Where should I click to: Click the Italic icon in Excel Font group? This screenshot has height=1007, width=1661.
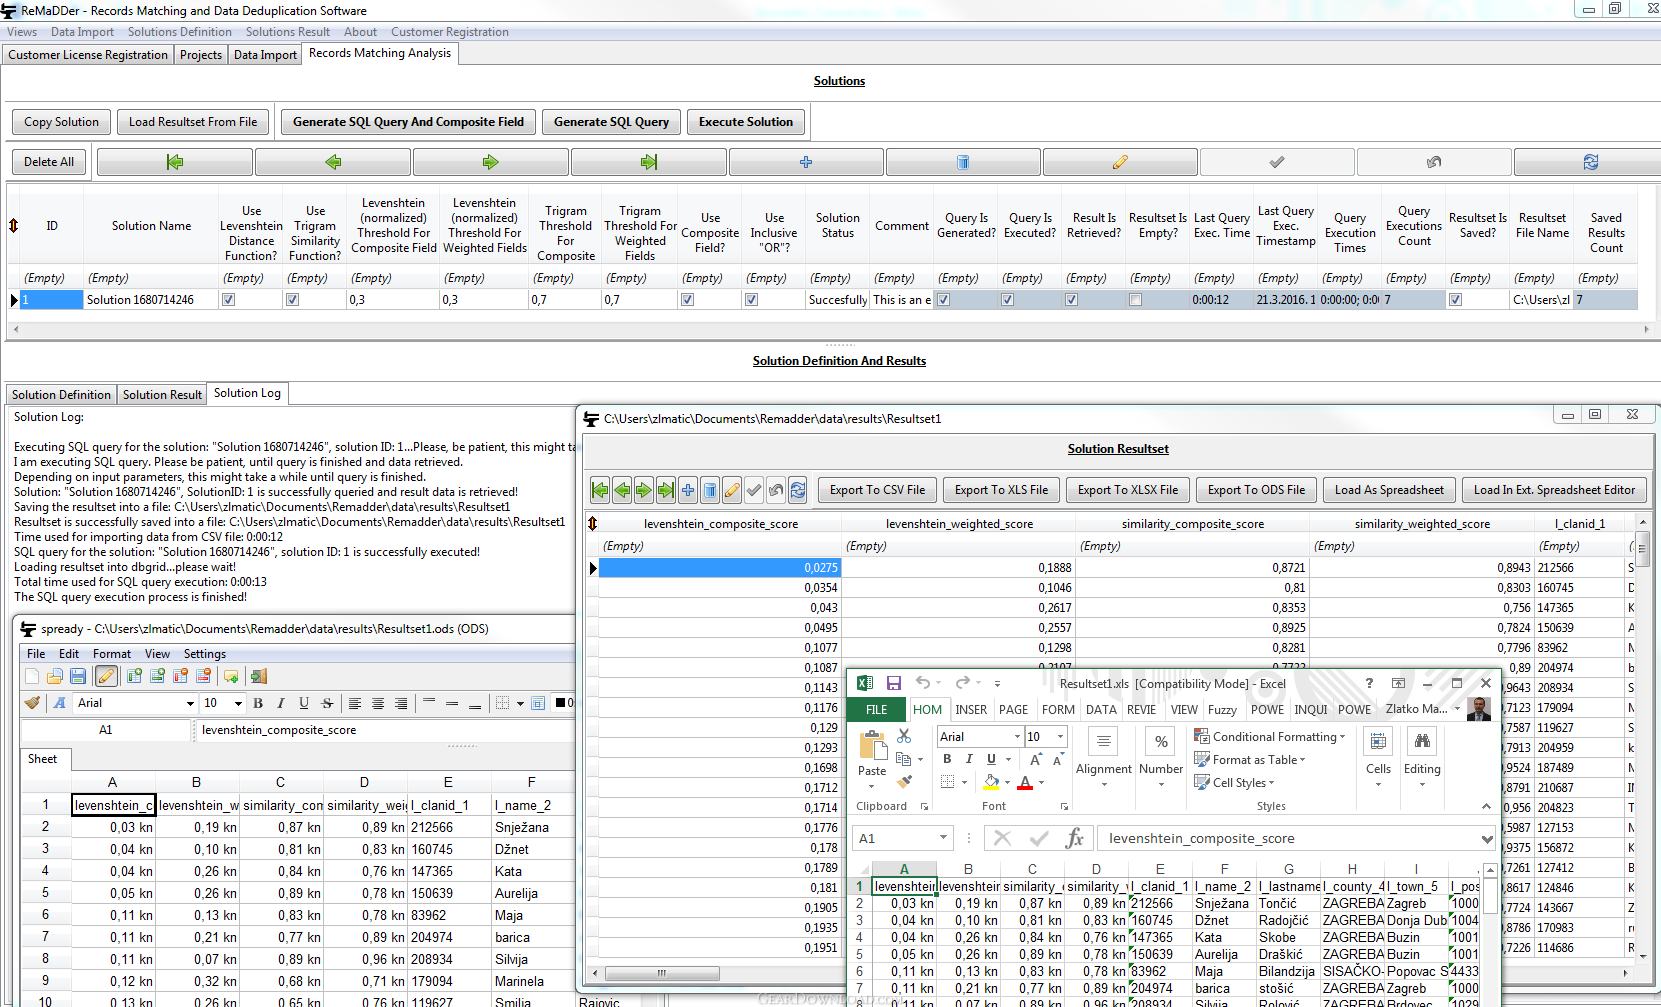coord(969,759)
